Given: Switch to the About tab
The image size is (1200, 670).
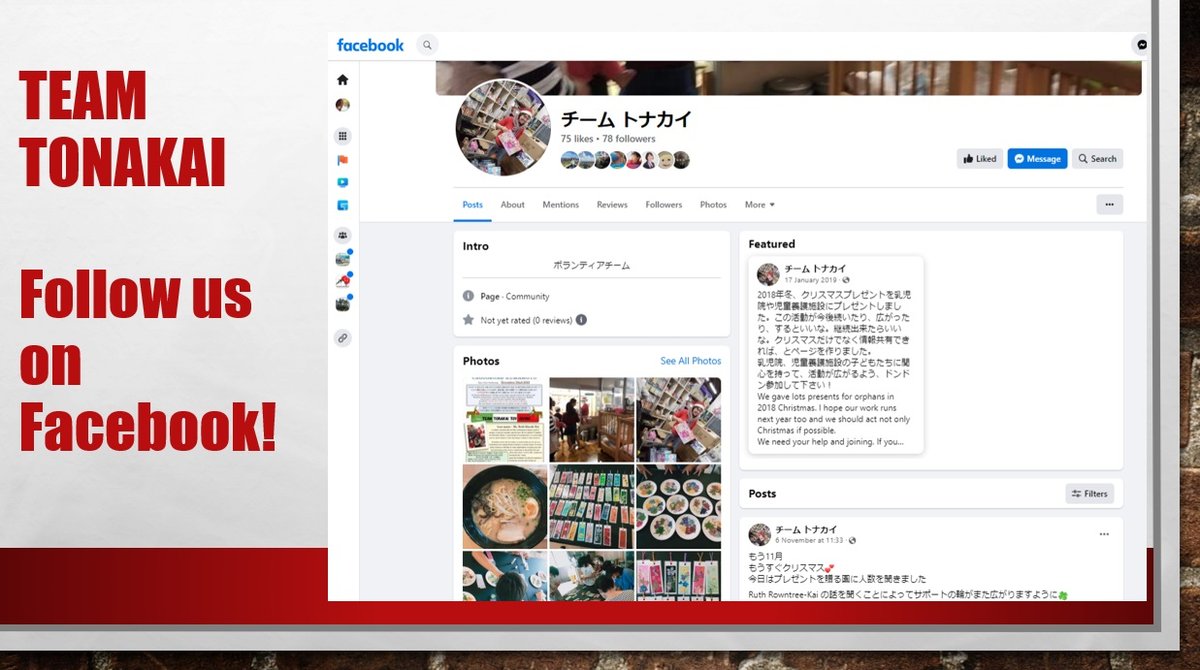Looking at the screenshot, I should [512, 205].
